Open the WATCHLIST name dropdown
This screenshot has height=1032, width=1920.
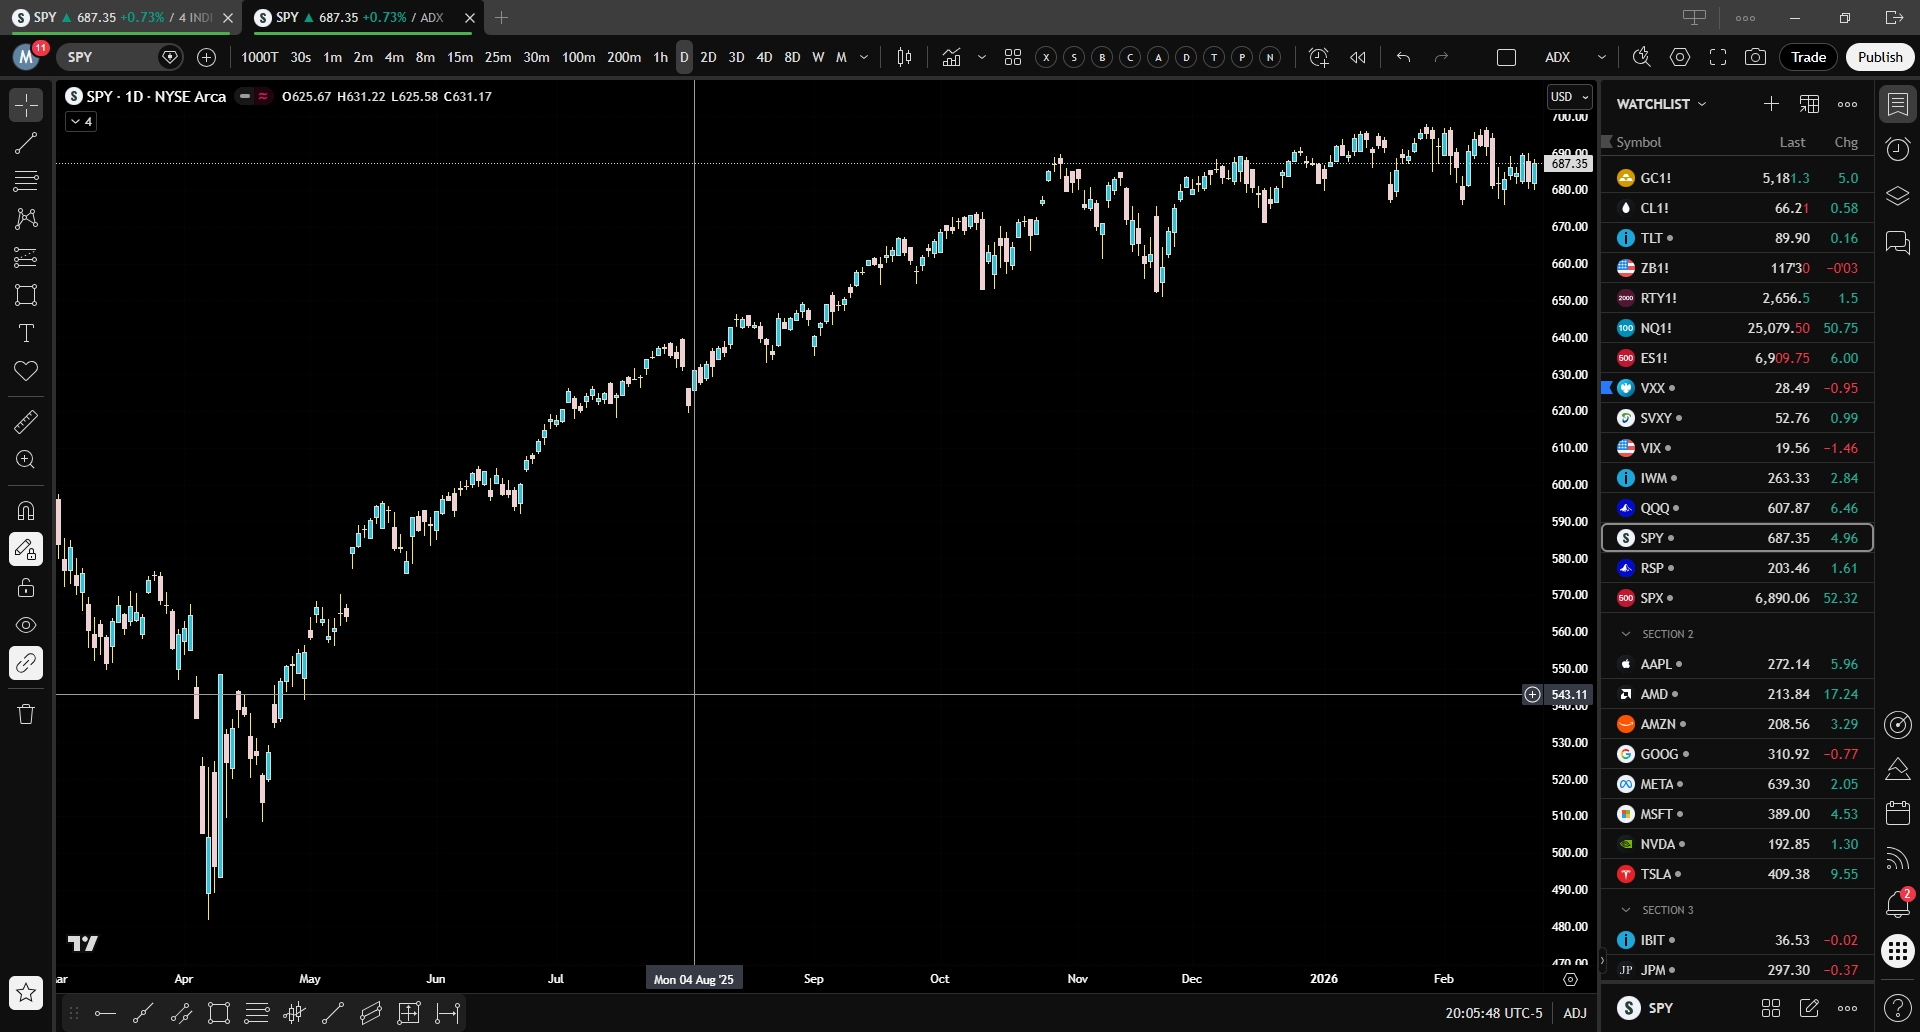pyautogui.click(x=1661, y=104)
